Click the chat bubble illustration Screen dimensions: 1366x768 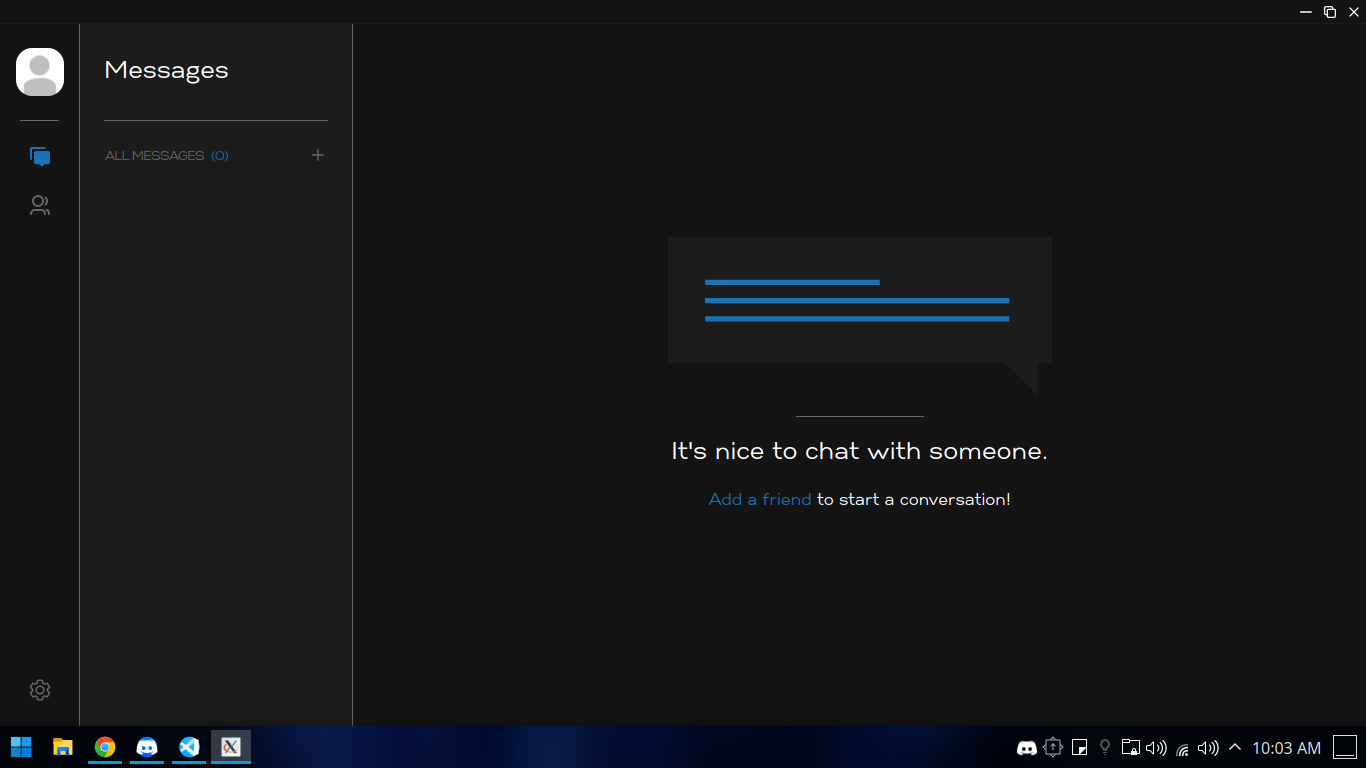(860, 315)
